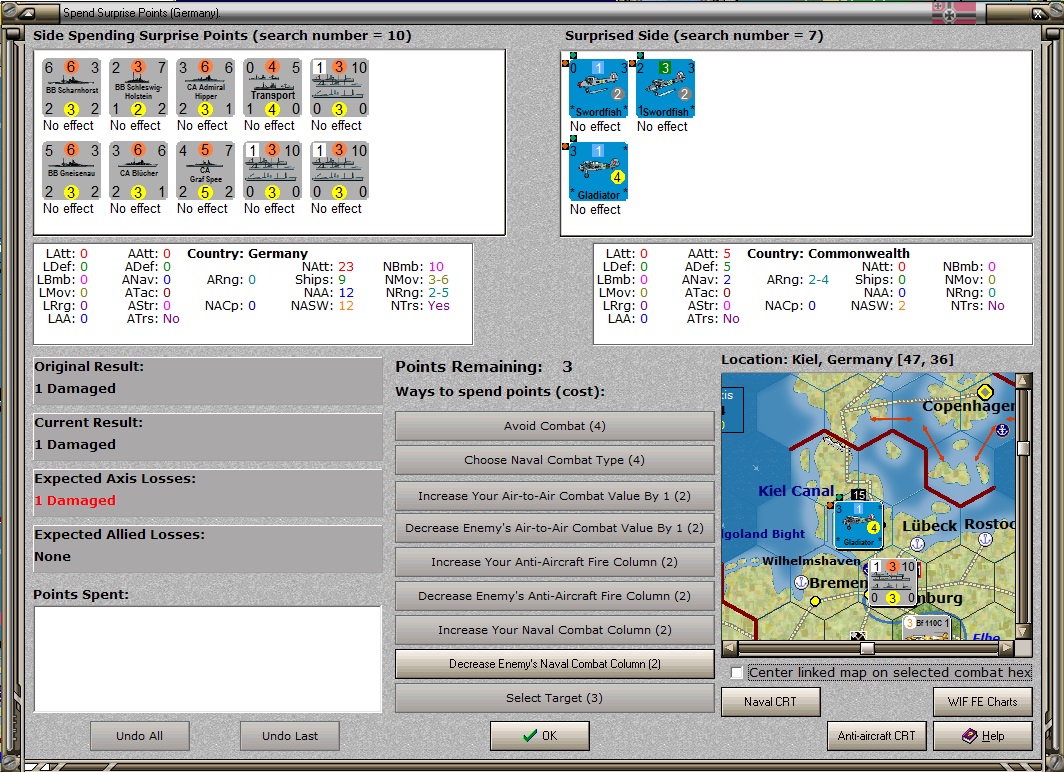The width and height of the screenshot is (1064, 772).
Task: Select the green-numbered Swordfish aircraft counter
Action: [x=666, y=89]
